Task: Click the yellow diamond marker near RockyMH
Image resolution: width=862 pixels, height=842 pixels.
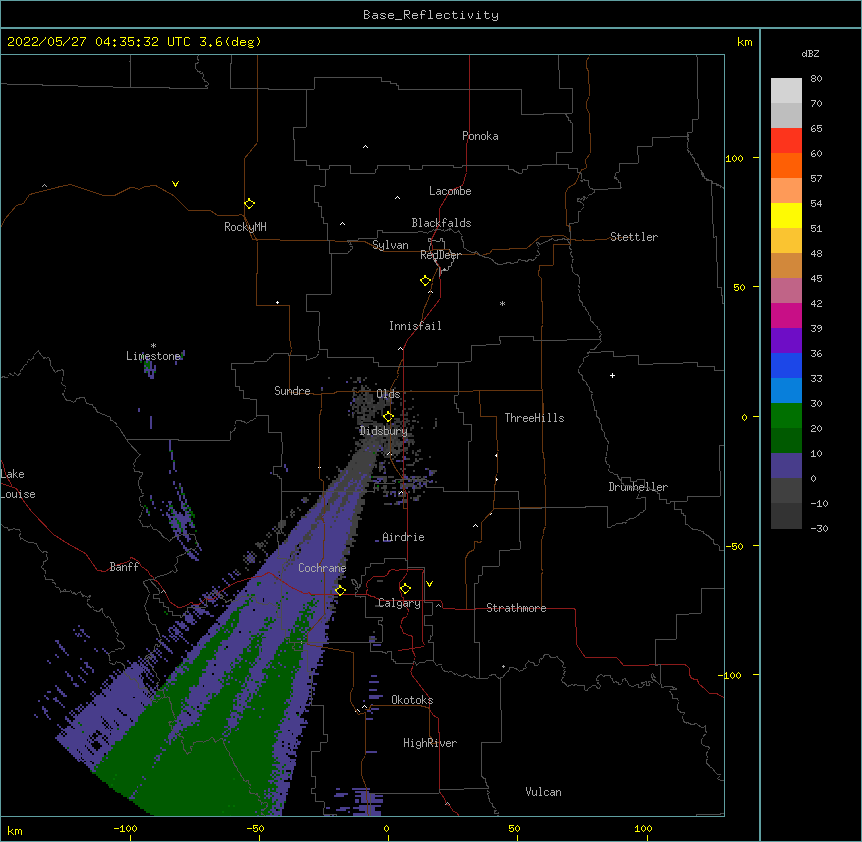Action: coord(250,204)
